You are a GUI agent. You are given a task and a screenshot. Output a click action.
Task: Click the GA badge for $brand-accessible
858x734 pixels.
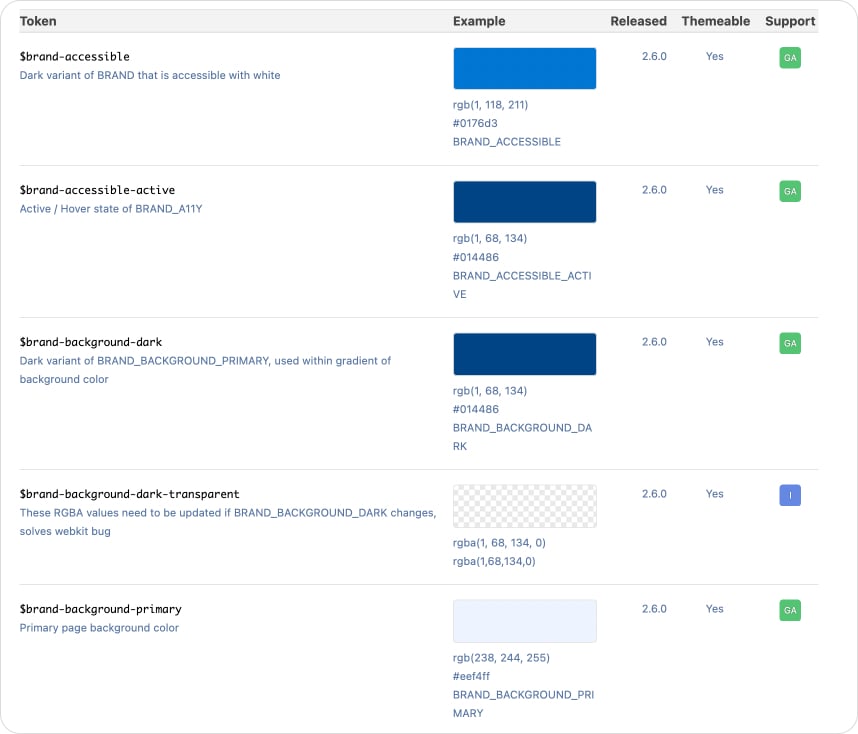tap(790, 58)
